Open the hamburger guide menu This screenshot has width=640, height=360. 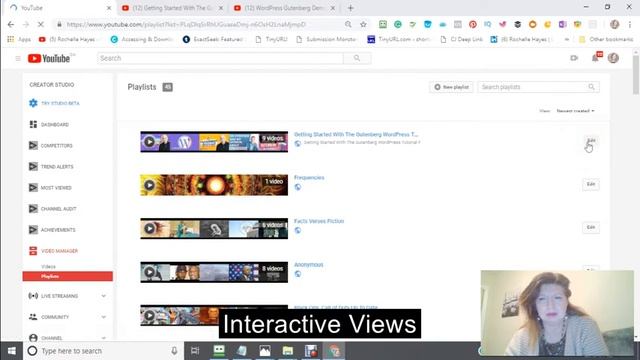18,58
